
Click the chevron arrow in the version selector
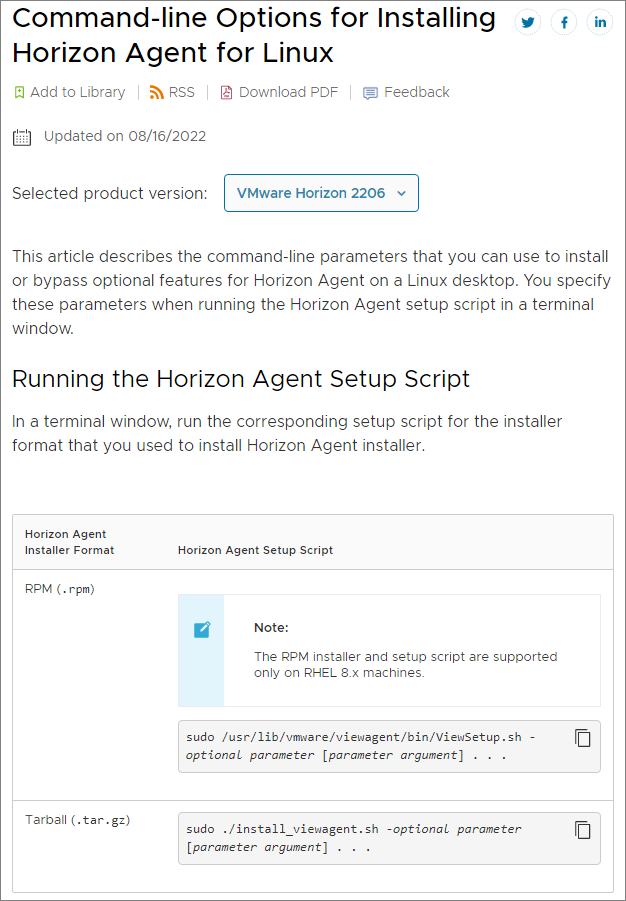coord(401,194)
